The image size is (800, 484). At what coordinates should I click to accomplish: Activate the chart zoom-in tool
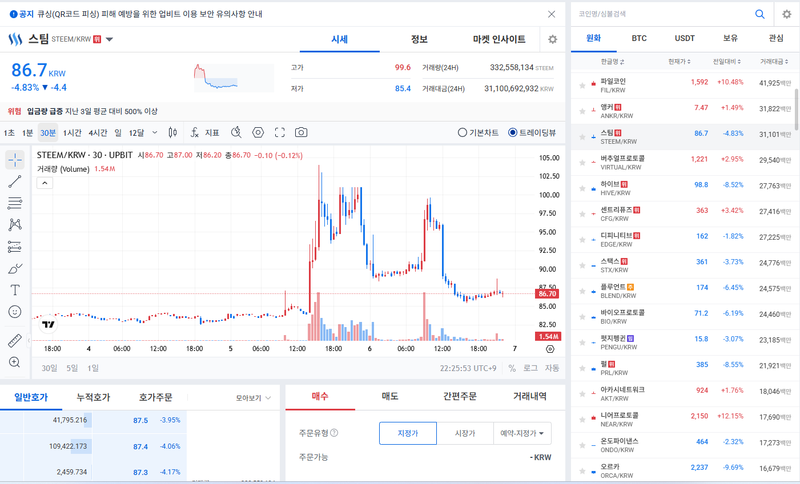(15, 362)
